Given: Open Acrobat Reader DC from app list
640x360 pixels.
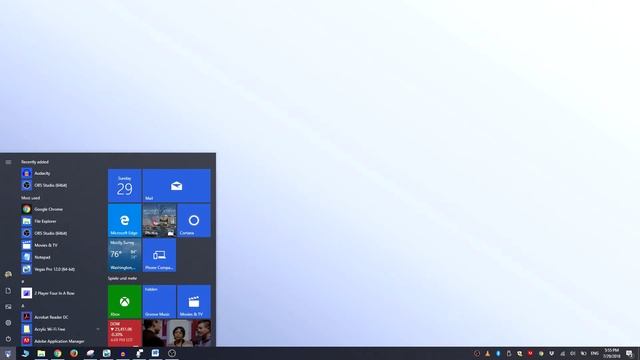Looking at the screenshot, I should point(61,317).
